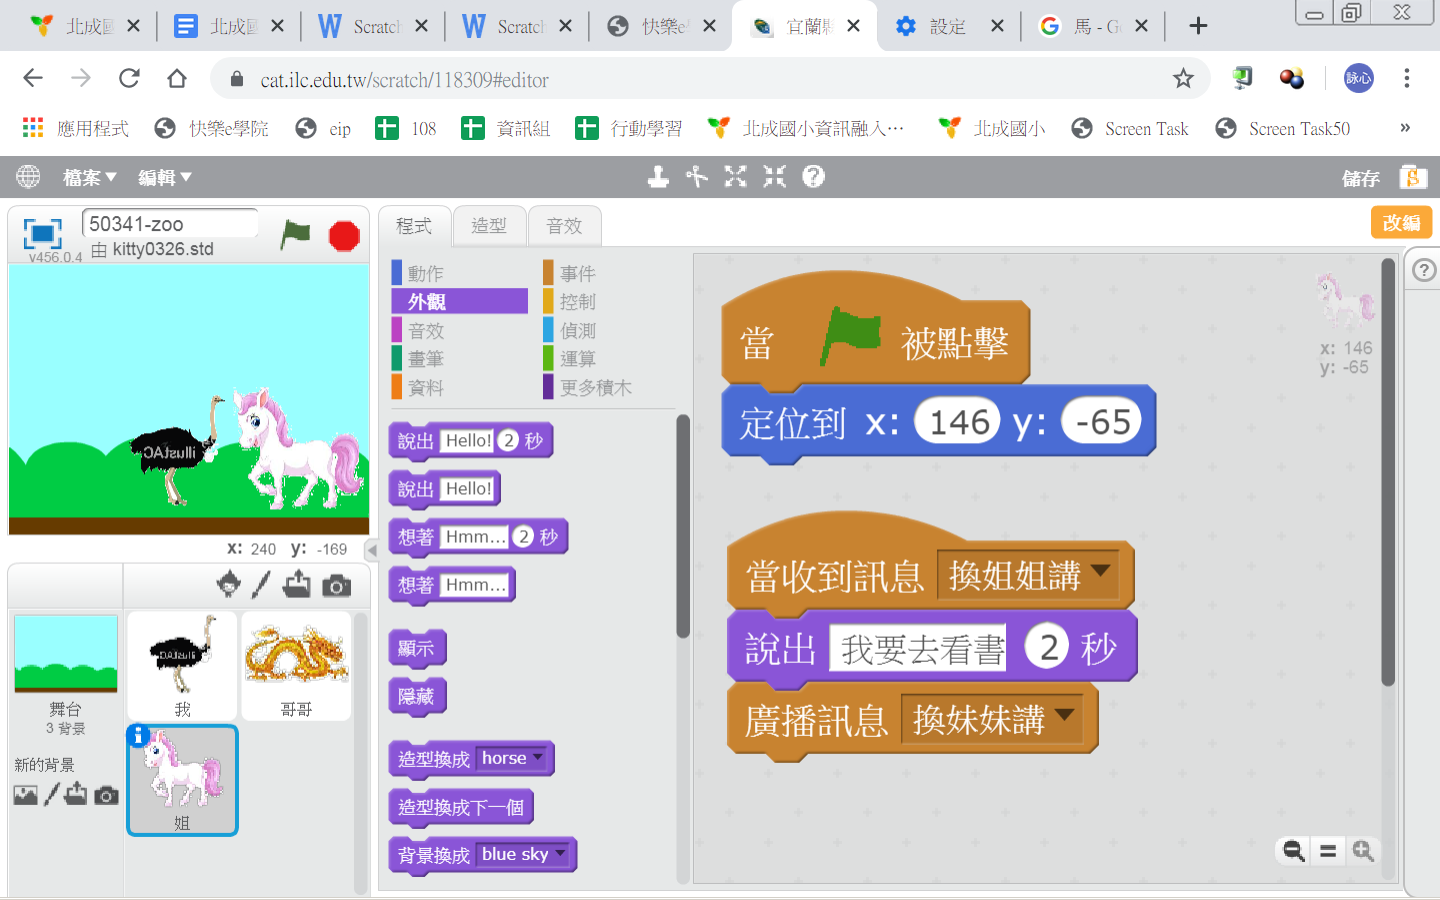Click the info badge on 姐 sprite
Image resolution: width=1440 pixels, height=900 pixels.
pos(138,736)
